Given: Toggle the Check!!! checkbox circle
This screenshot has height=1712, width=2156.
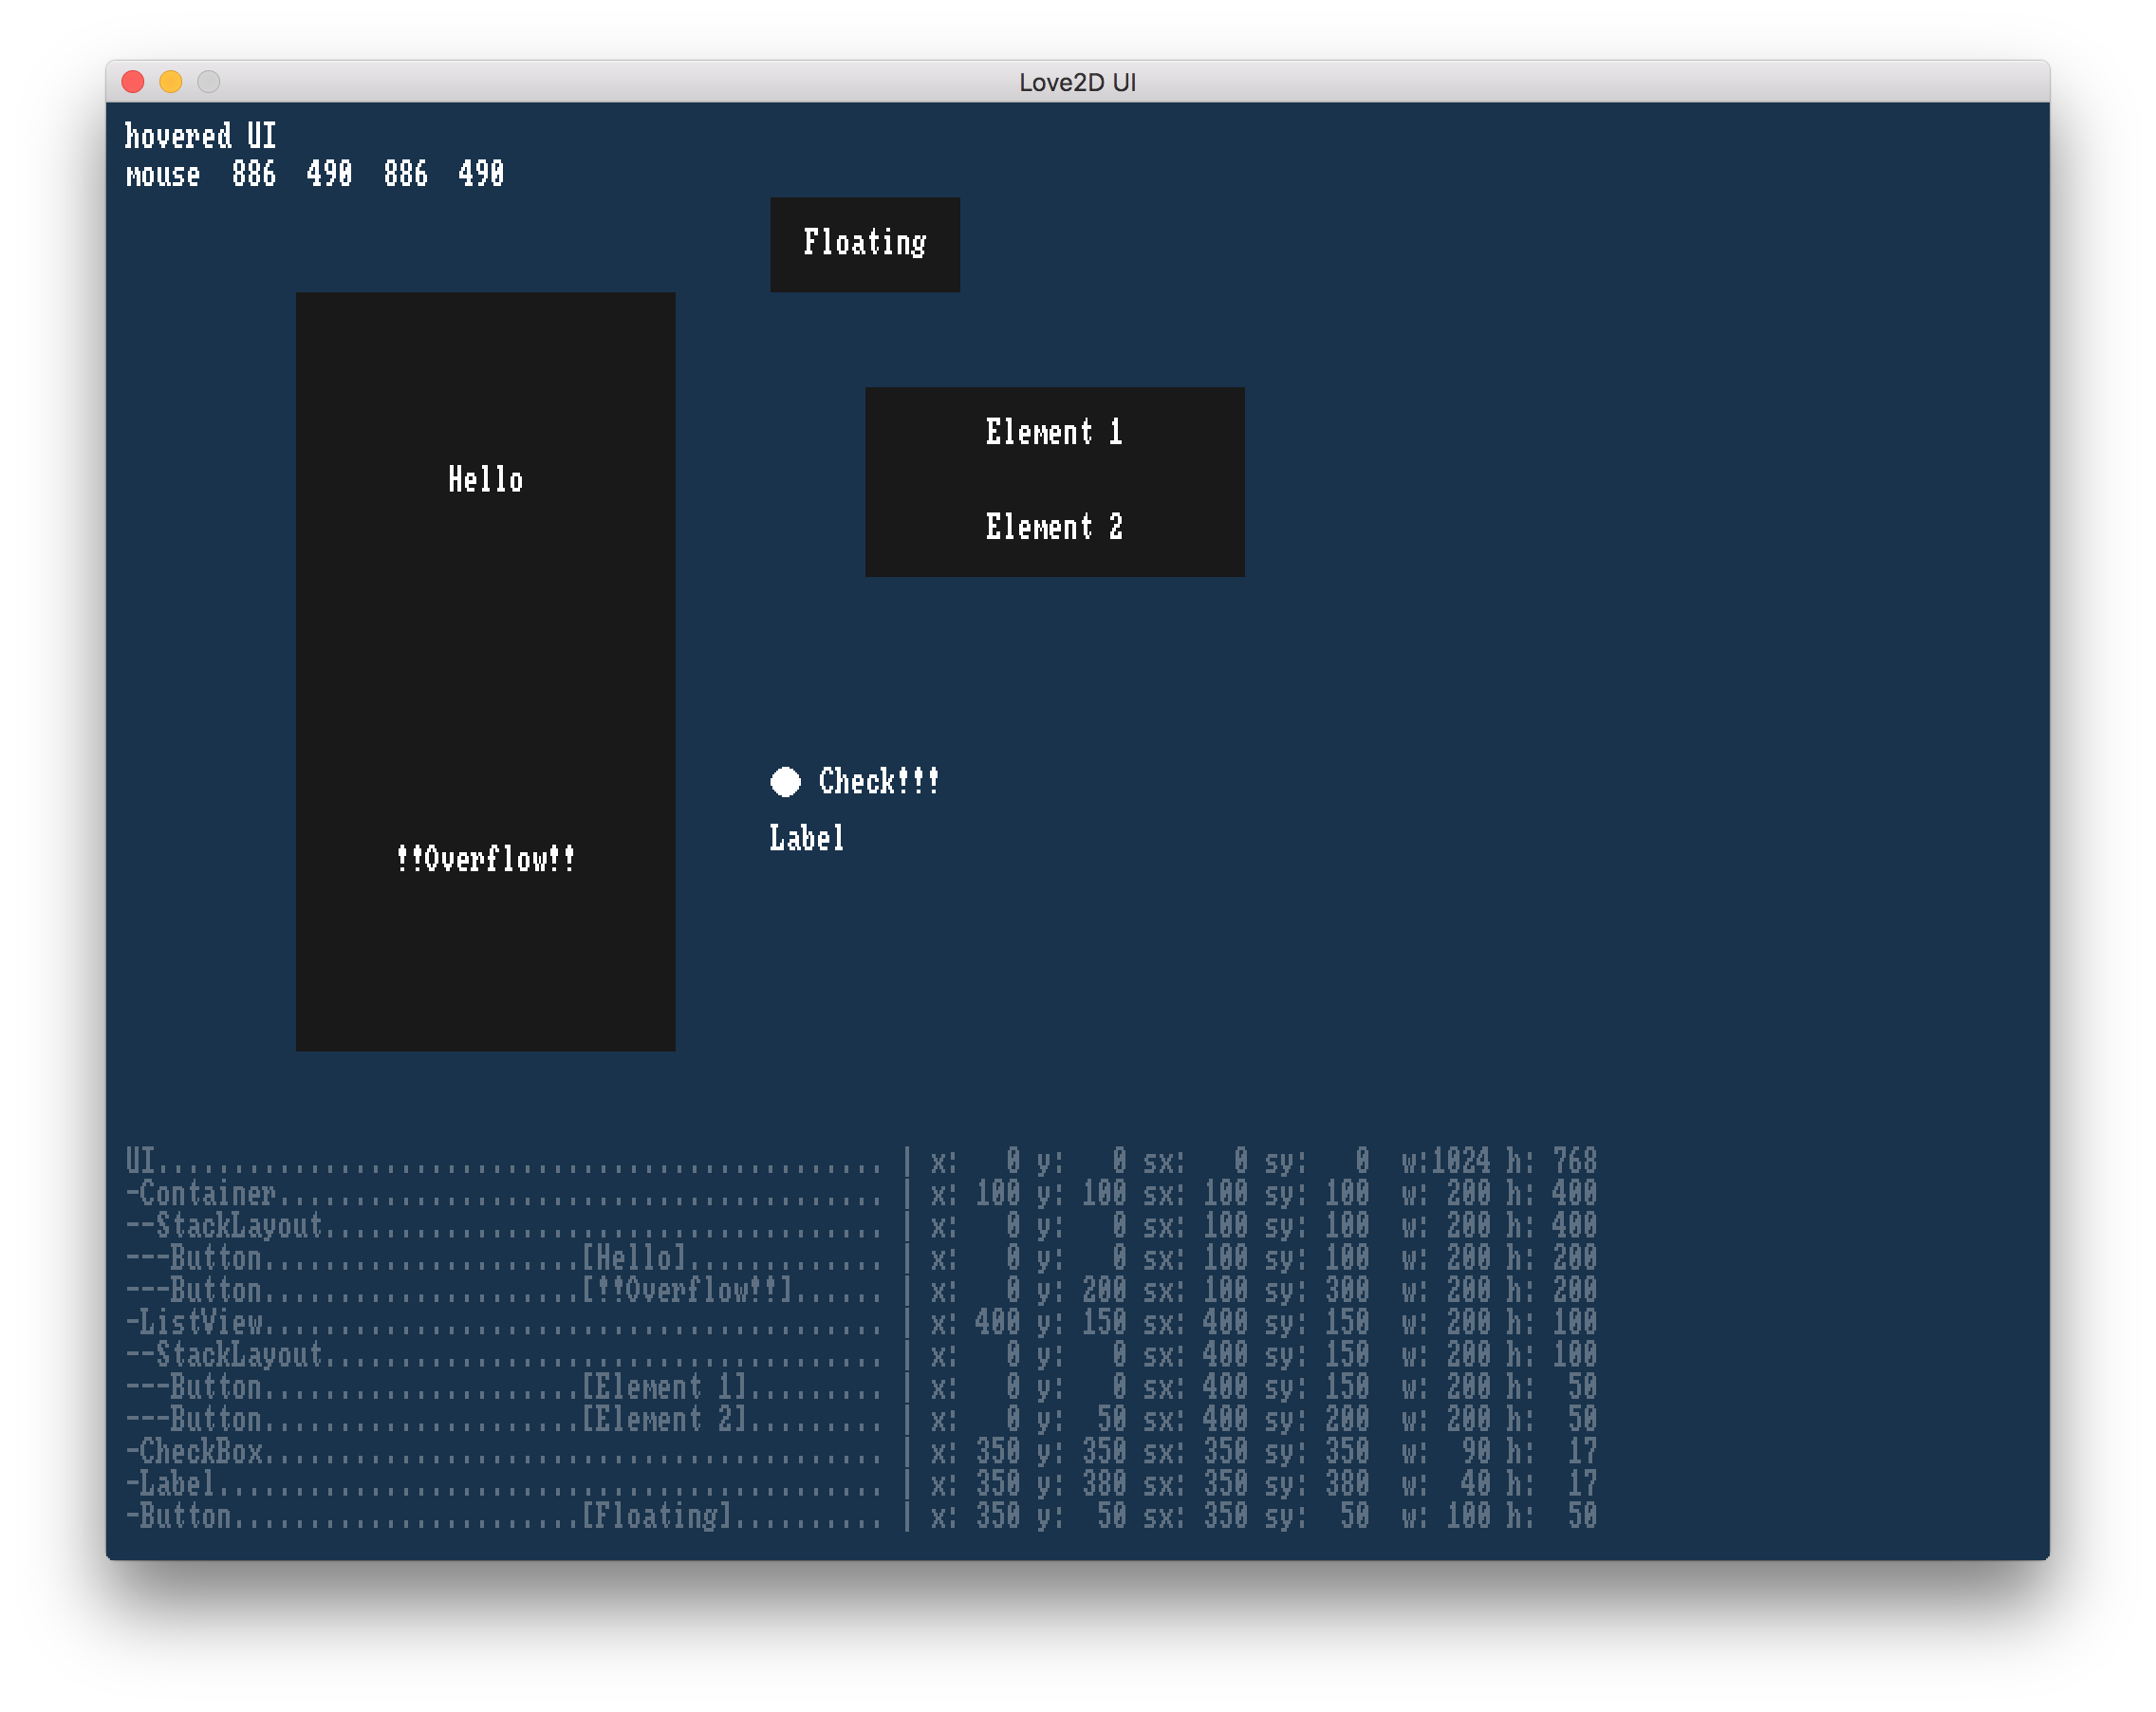Looking at the screenshot, I should coord(785,782).
